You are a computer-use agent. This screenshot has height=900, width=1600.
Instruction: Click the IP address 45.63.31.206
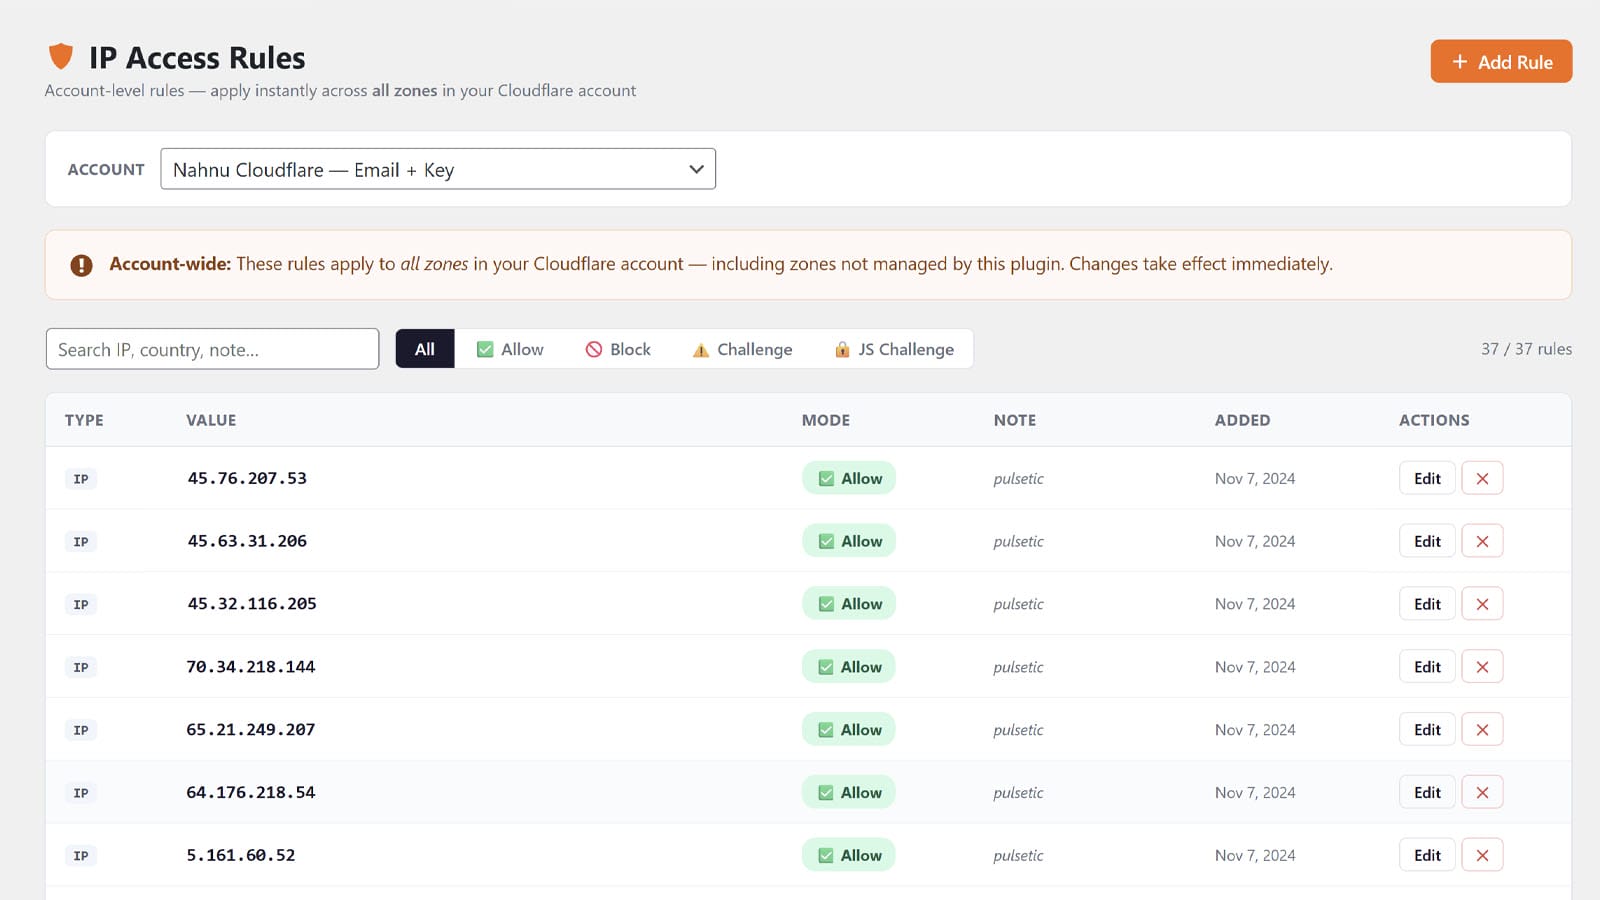pos(247,541)
